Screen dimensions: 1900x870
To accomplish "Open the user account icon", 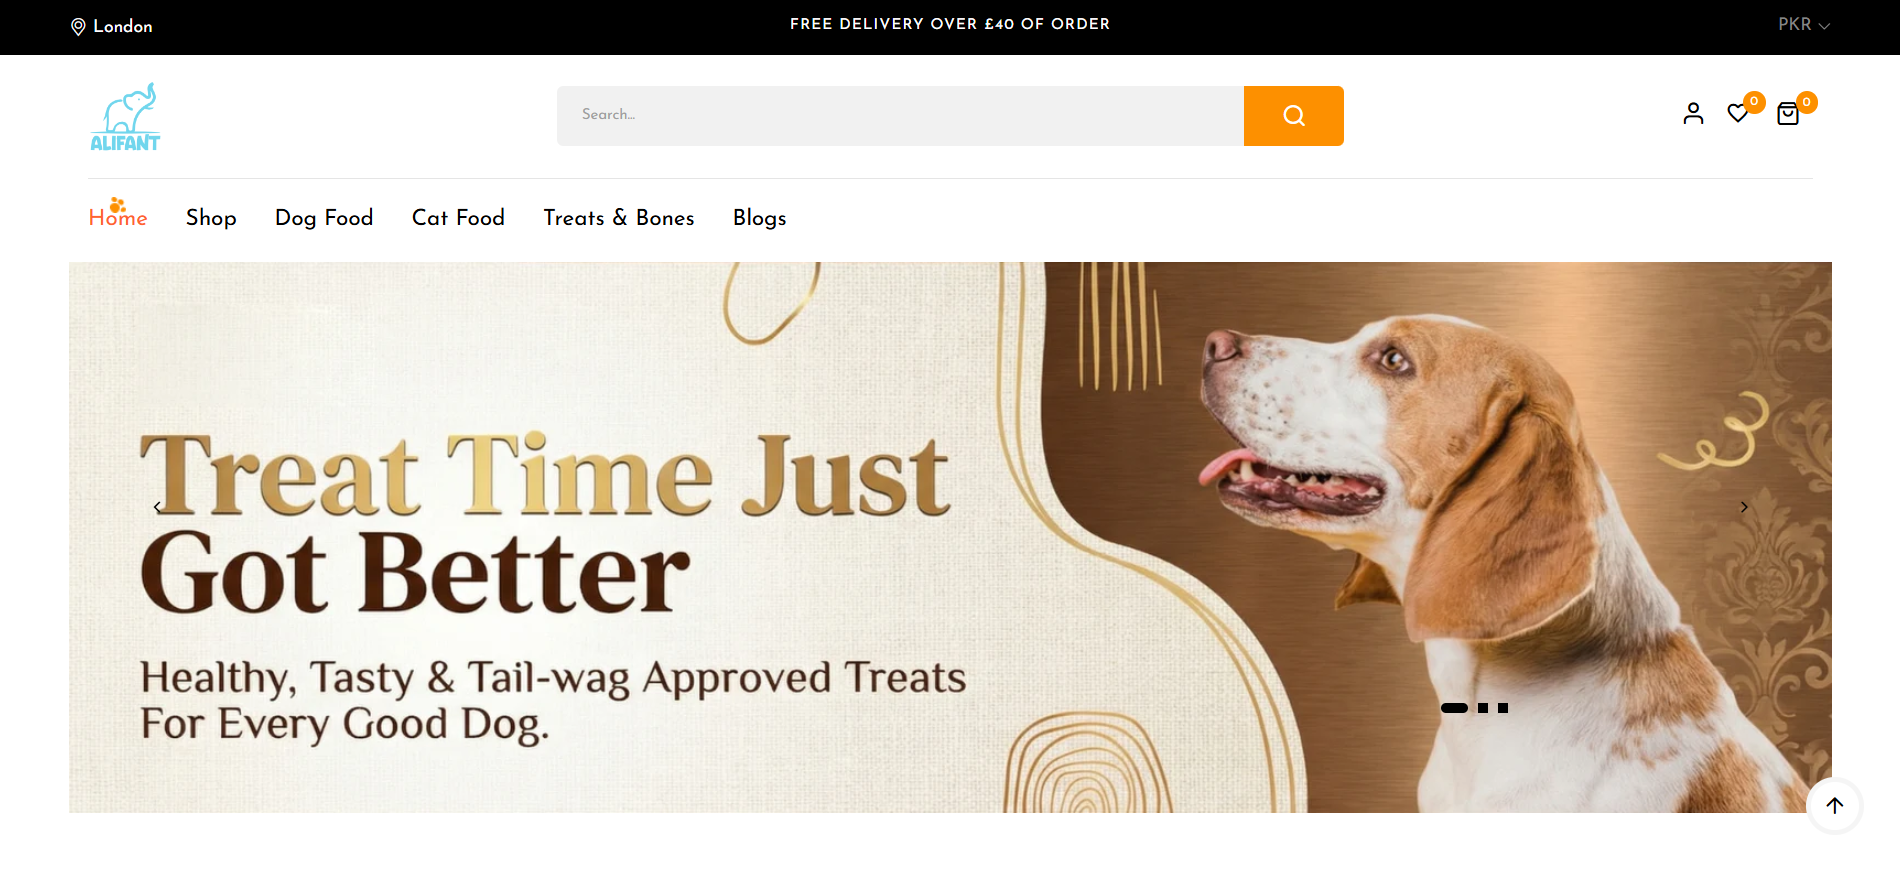I will (1693, 114).
